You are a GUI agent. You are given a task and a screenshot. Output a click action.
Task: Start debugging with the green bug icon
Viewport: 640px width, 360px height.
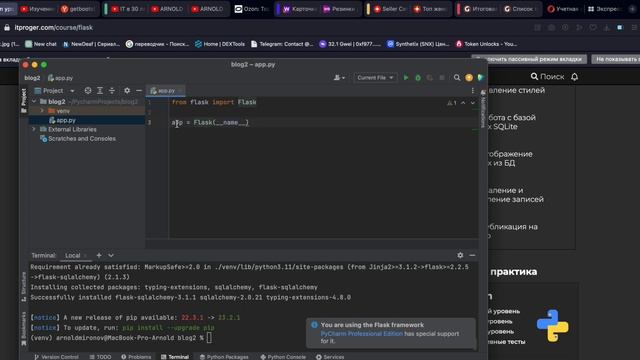pos(418,78)
